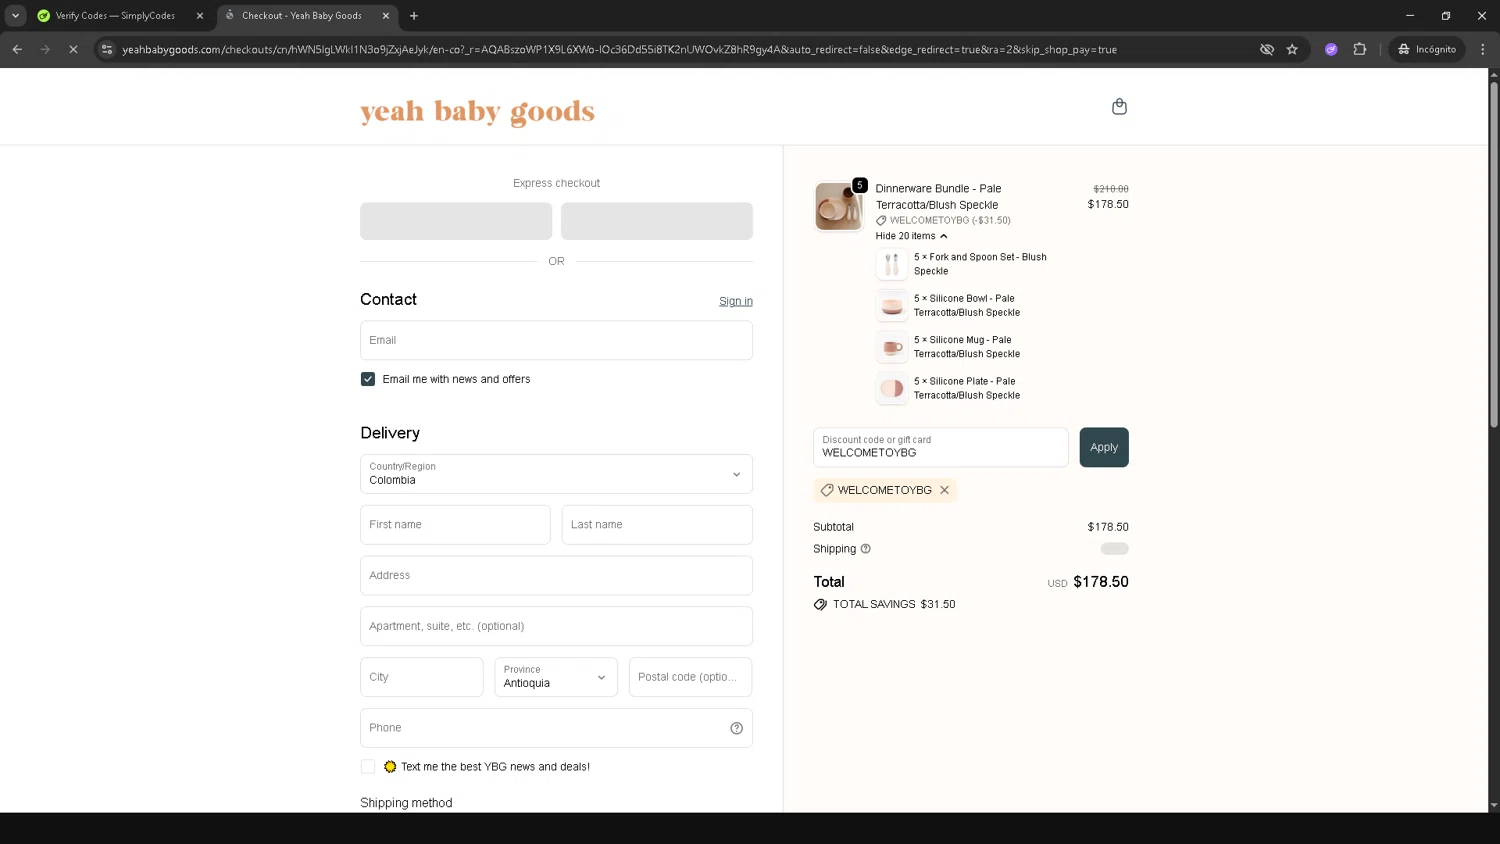Remove the WELCOMETOYBG discount code

[944, 490]
